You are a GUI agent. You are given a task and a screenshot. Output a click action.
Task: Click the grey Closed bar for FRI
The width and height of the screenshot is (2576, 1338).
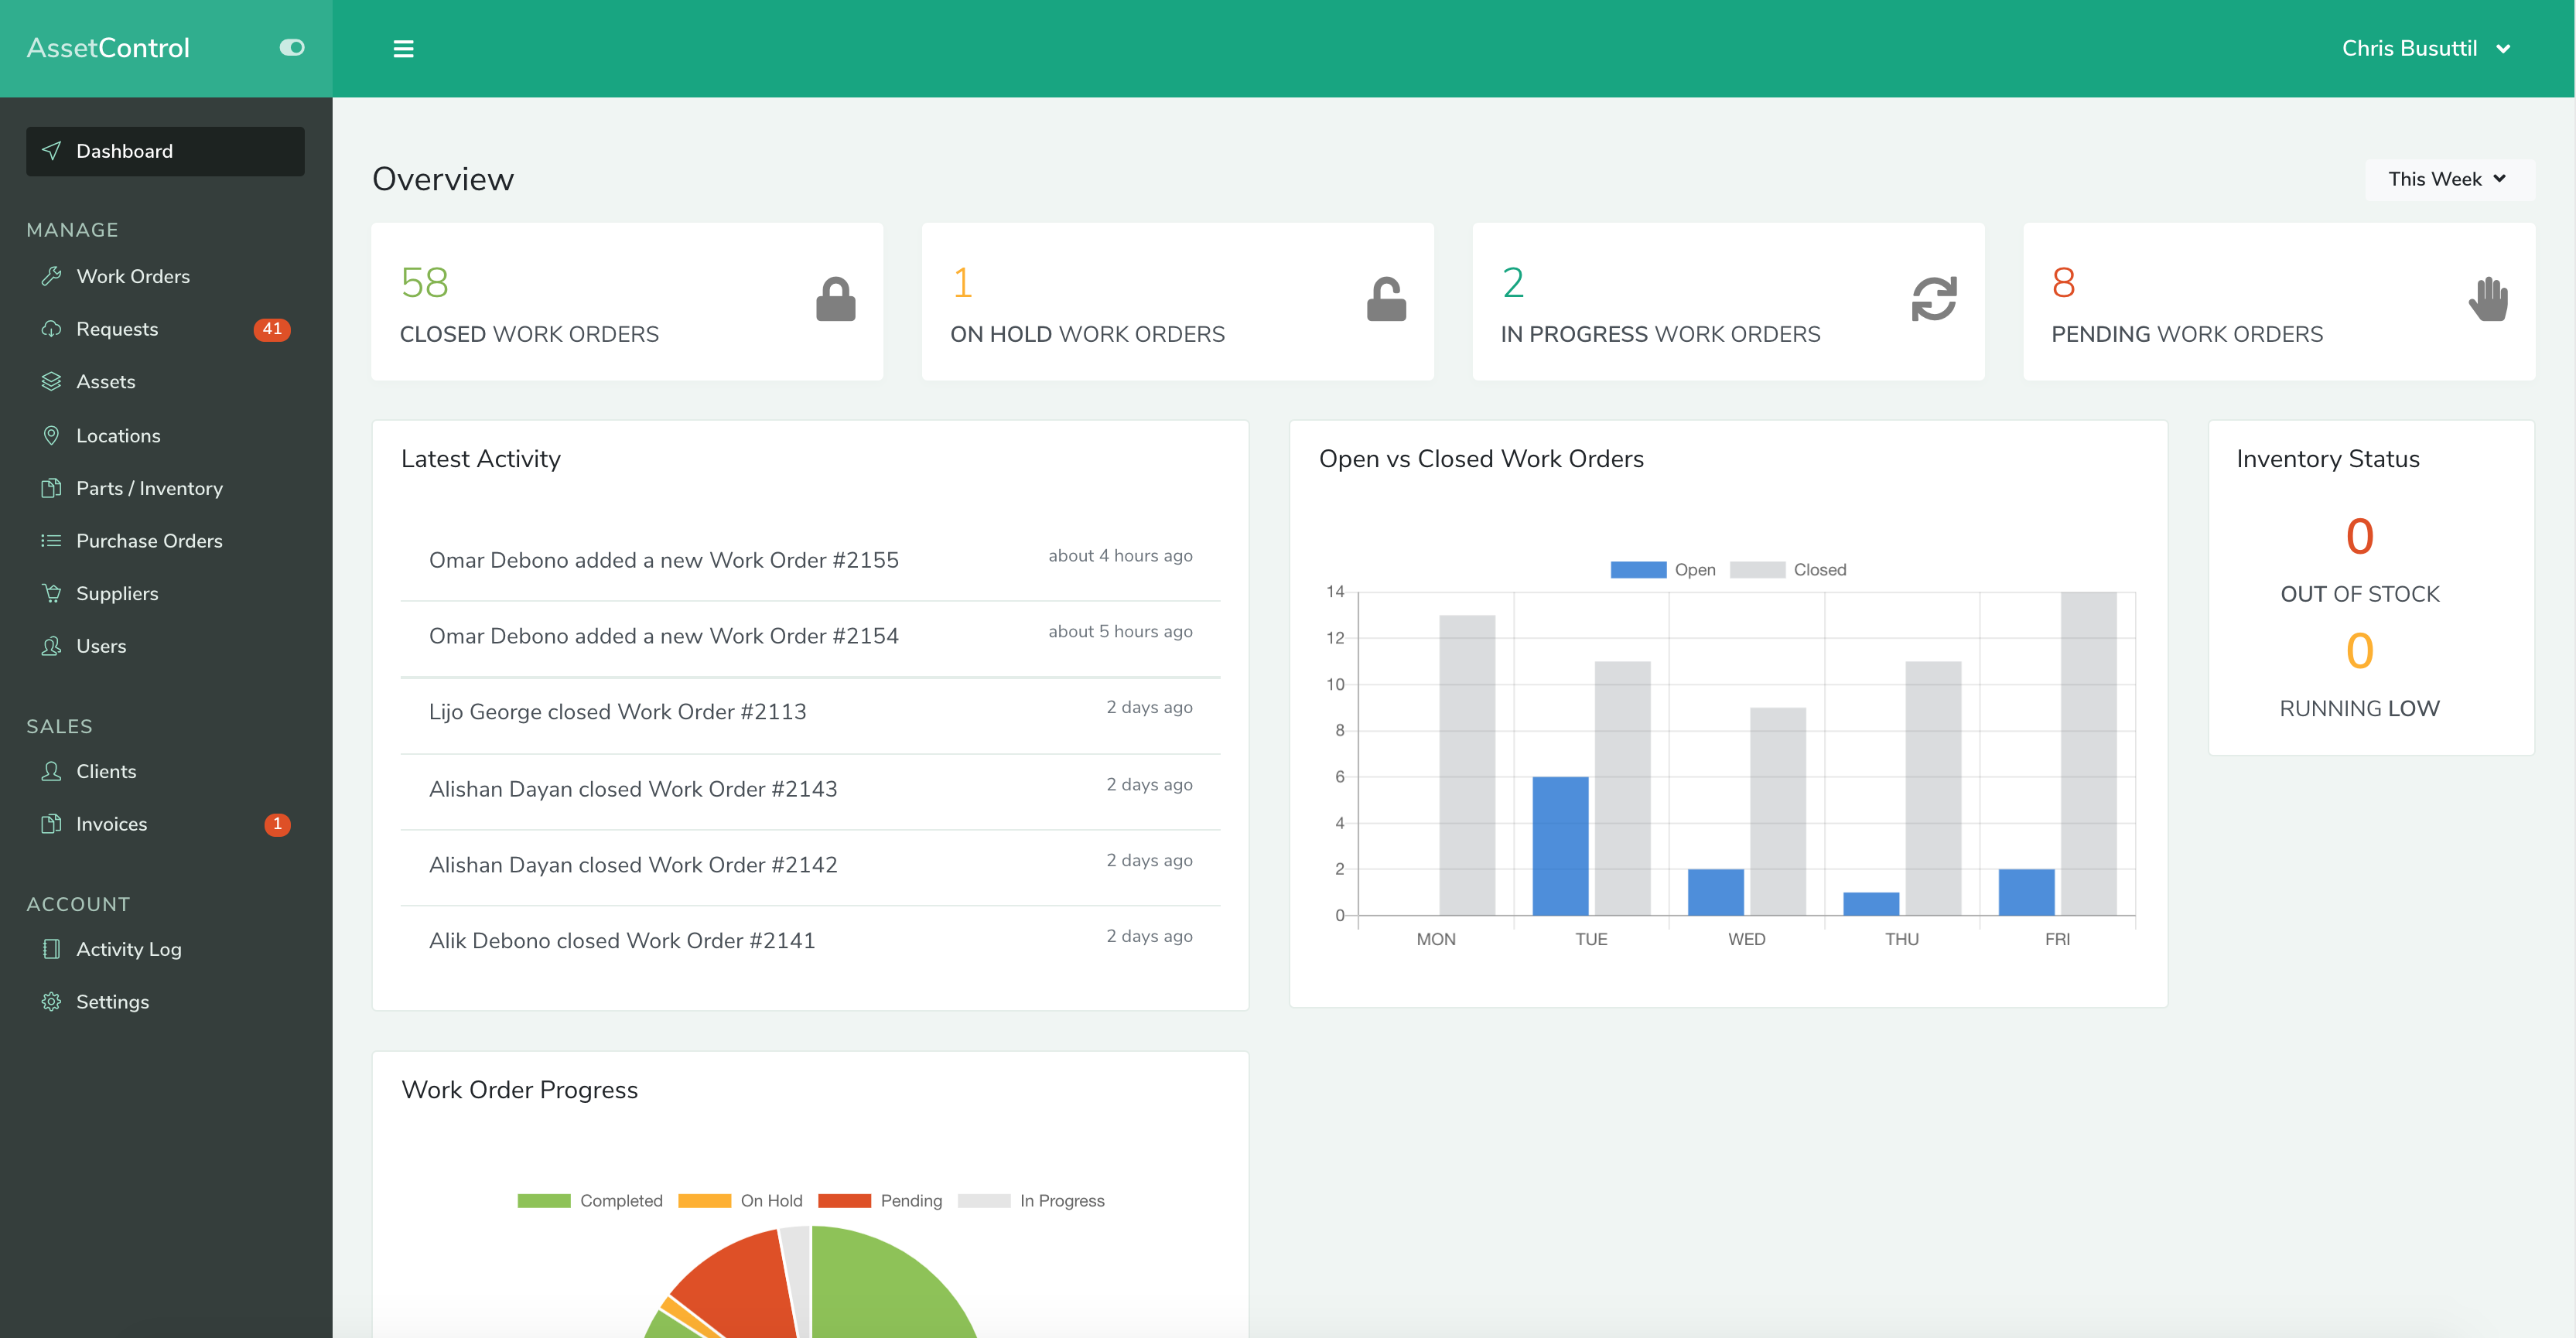point(2088,754)
